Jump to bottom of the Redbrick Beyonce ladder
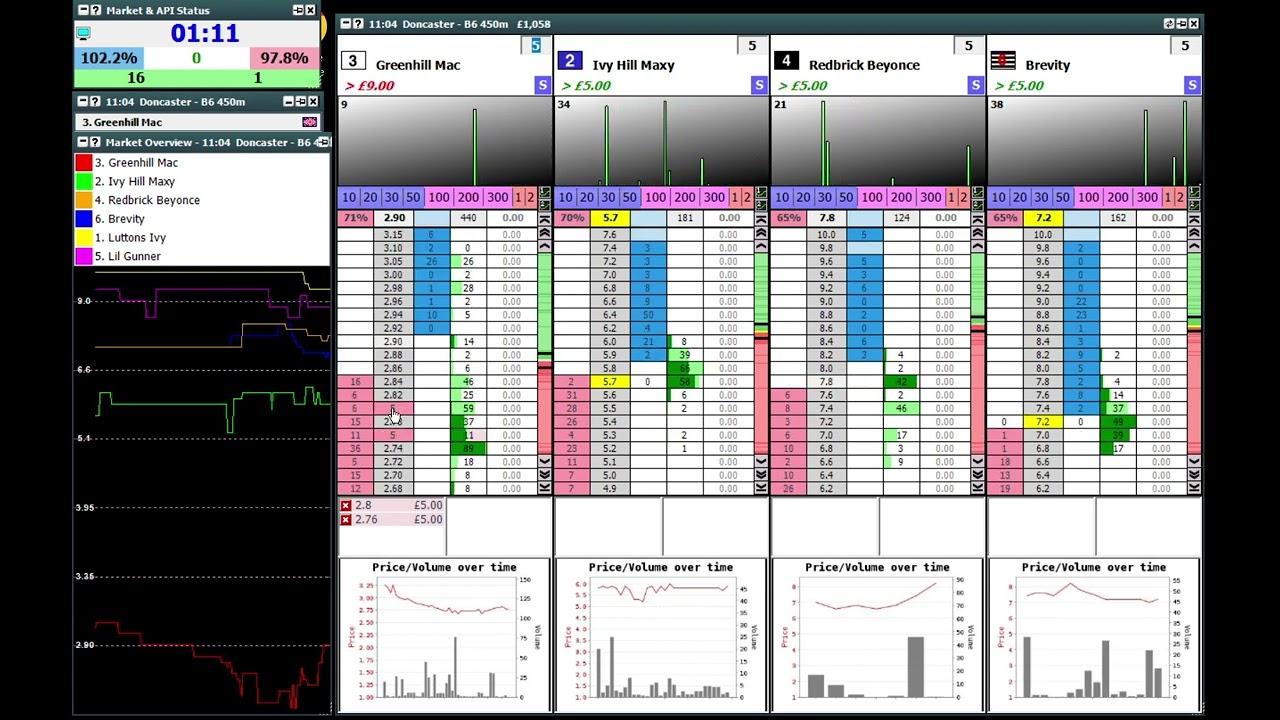 977,488
